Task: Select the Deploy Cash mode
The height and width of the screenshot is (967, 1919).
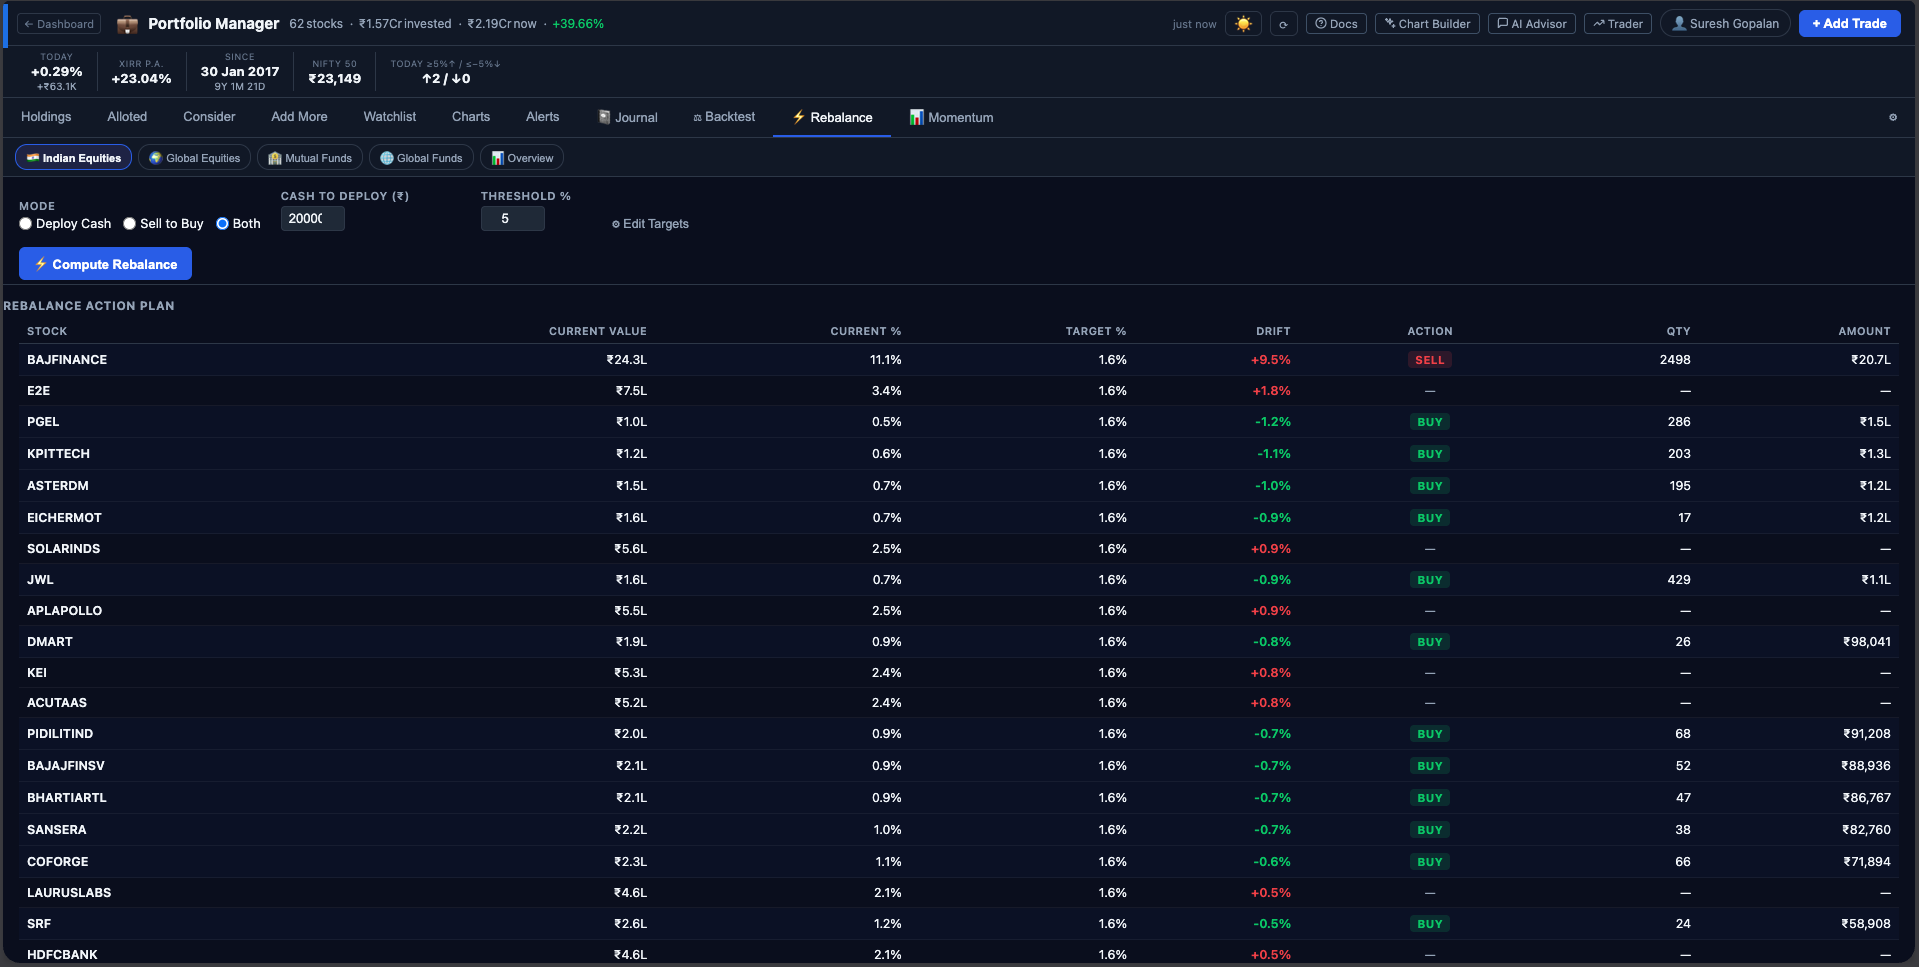Action: pyautogui.click(x=26, y=223)
